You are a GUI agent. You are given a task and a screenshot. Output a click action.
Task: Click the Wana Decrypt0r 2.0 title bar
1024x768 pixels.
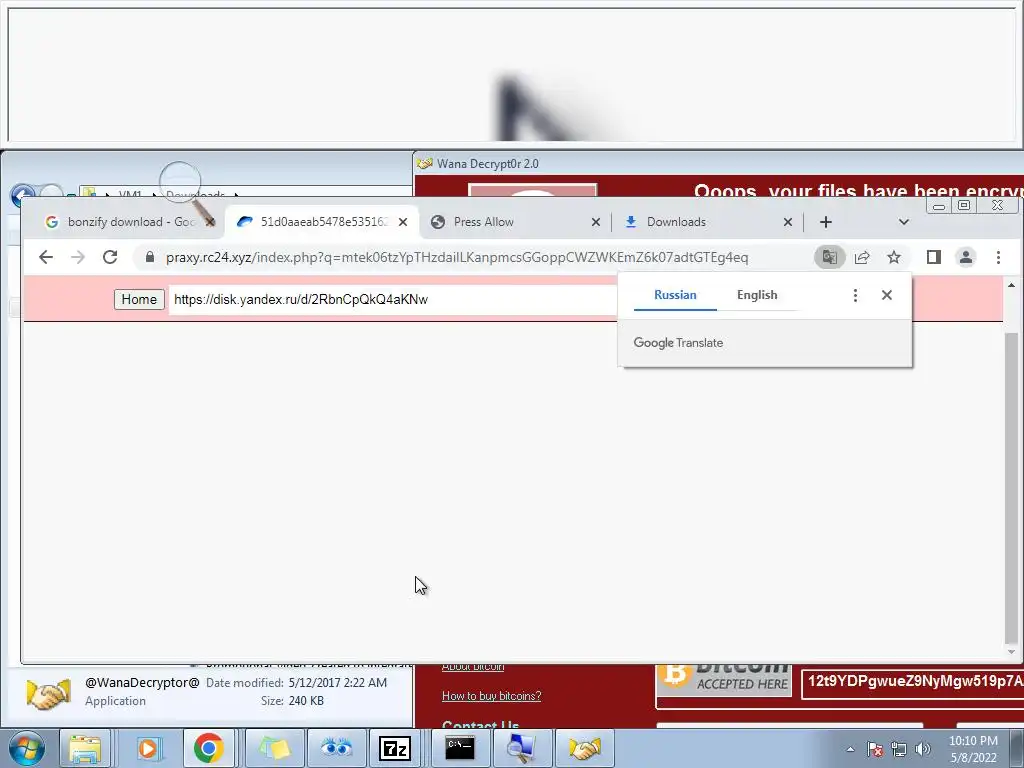tap(718, 164)
